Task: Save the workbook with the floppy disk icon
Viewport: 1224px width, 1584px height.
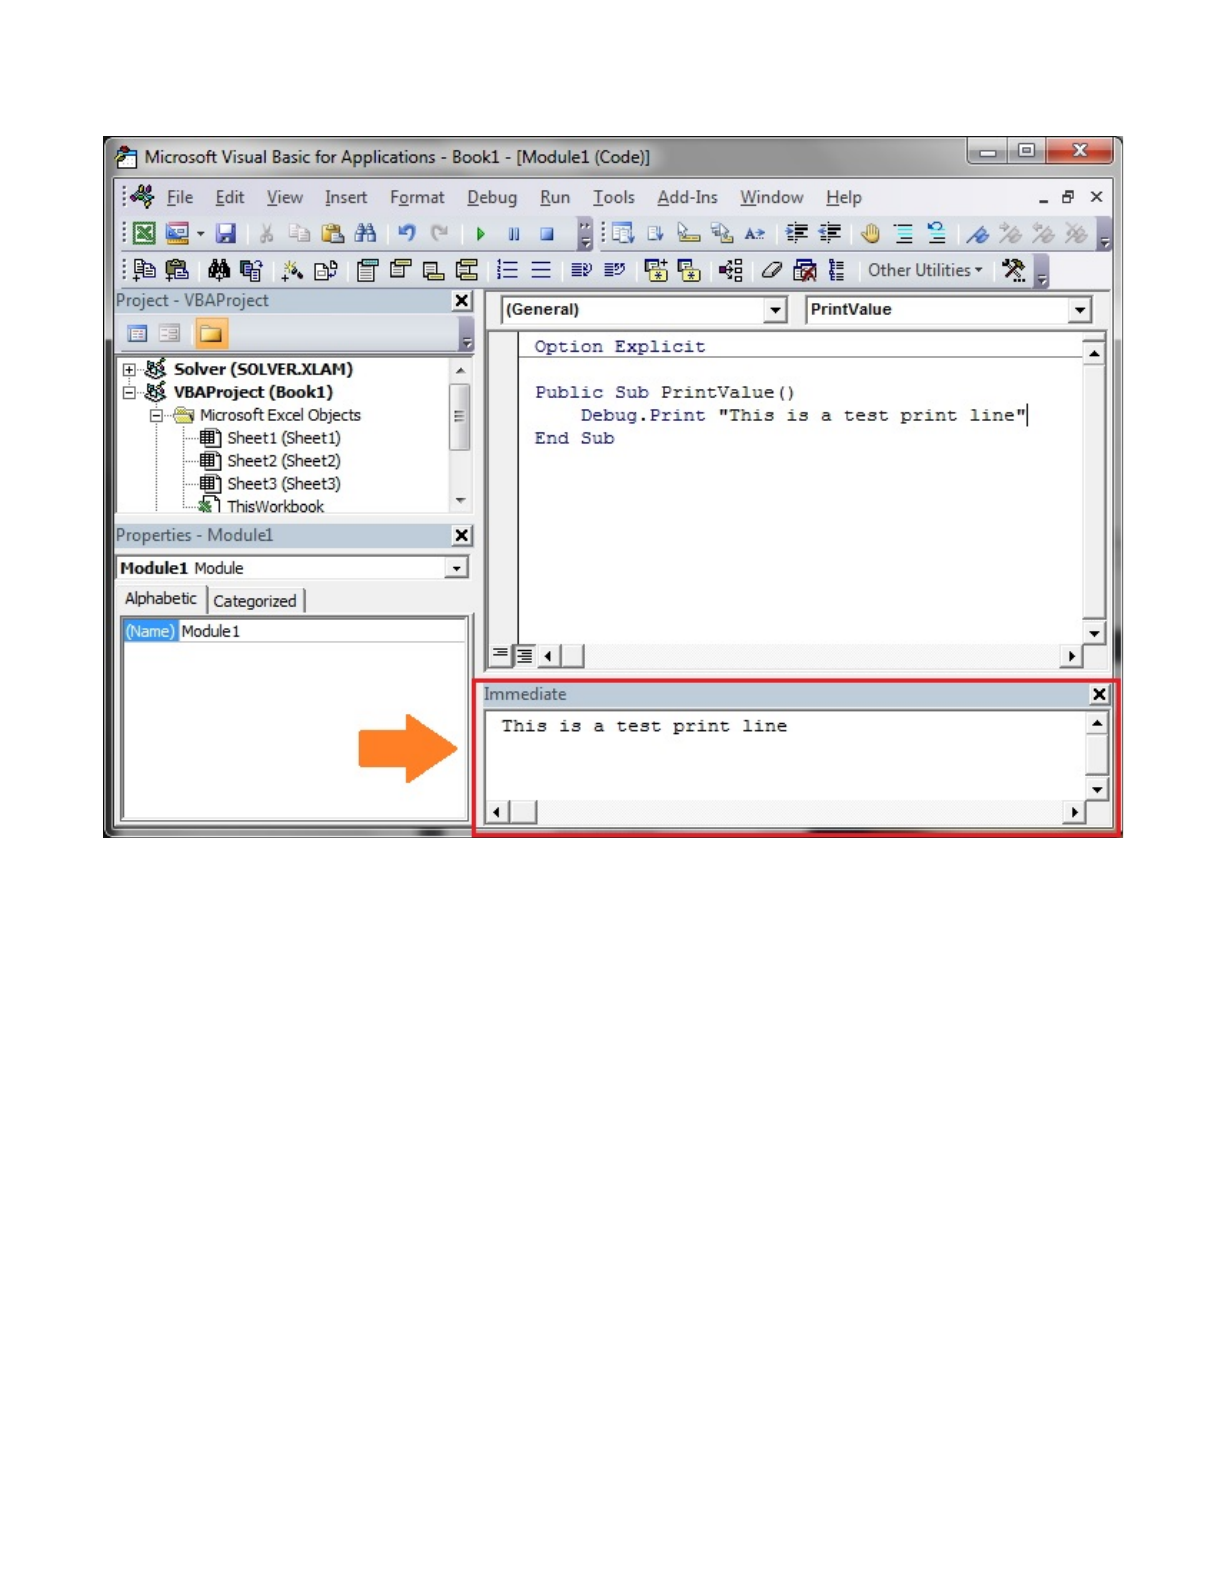Action: point(226,234)
